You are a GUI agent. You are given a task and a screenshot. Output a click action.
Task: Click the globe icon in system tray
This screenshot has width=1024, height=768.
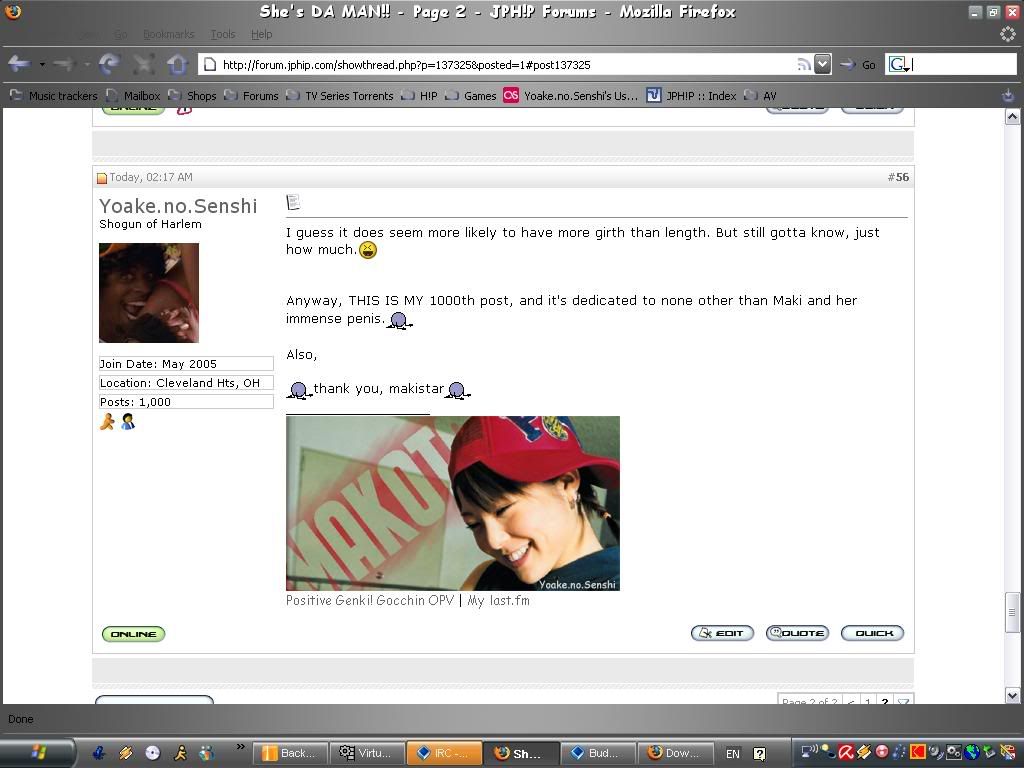(972, 752)
